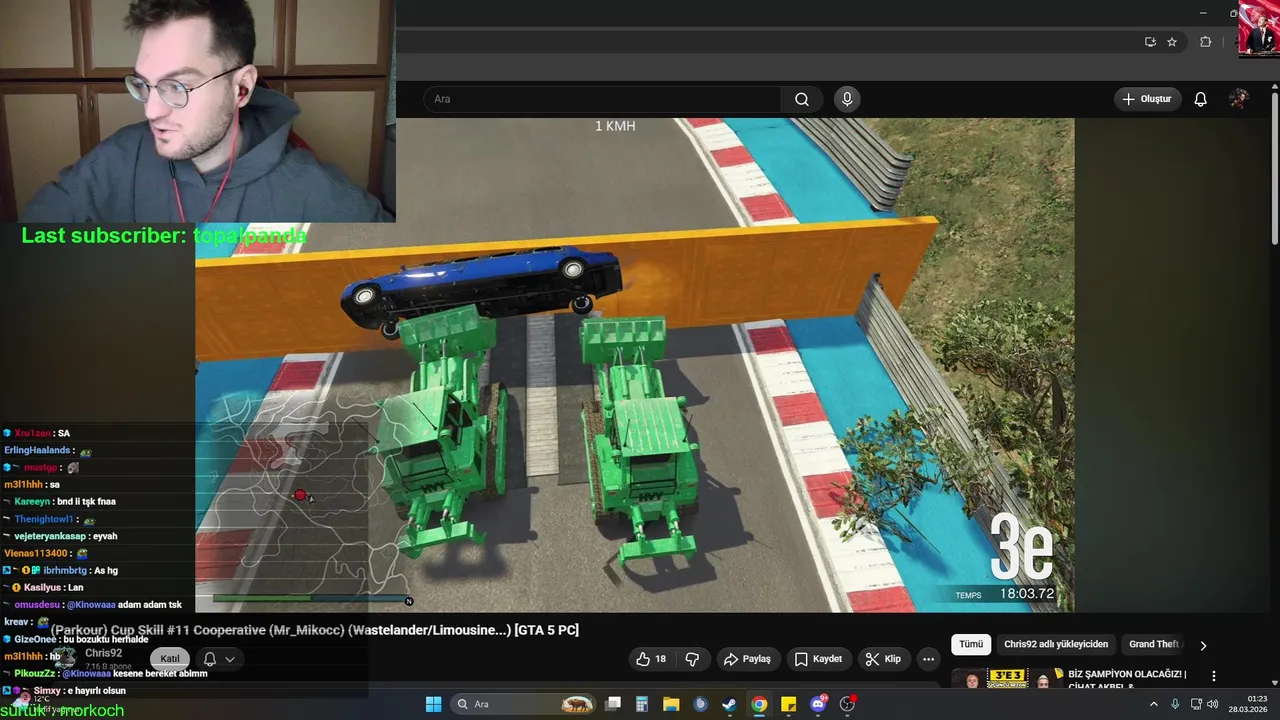Open OBS Studio from the taskbar

[x=847, y=704]
